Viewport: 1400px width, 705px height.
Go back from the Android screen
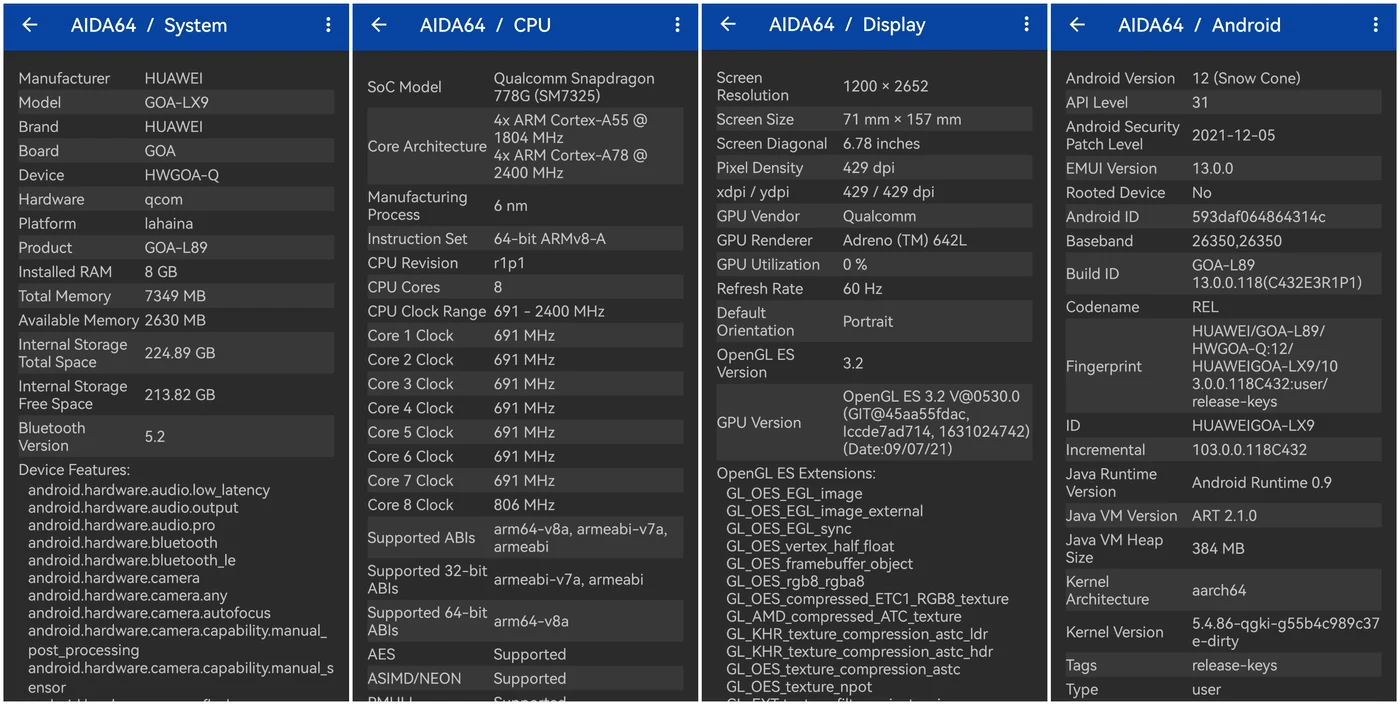[x=1077, y=25]
